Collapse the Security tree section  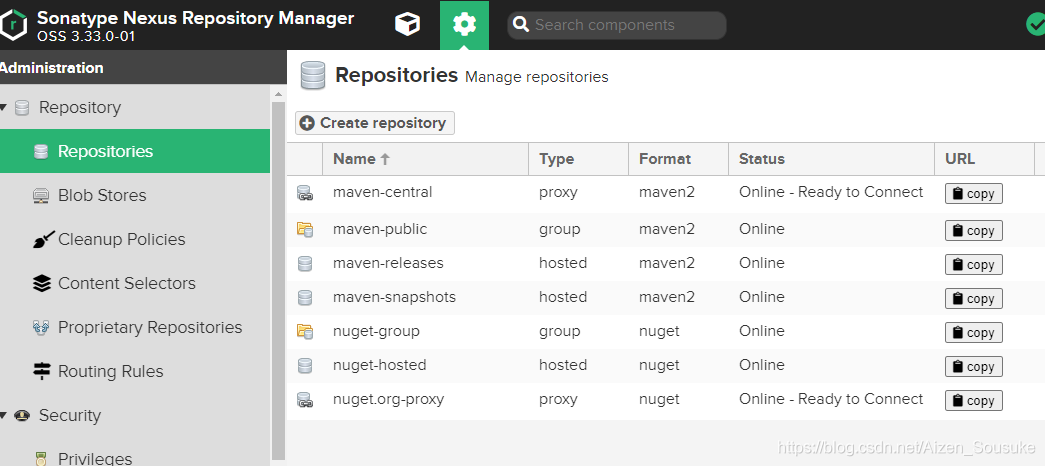pos(6,416)
